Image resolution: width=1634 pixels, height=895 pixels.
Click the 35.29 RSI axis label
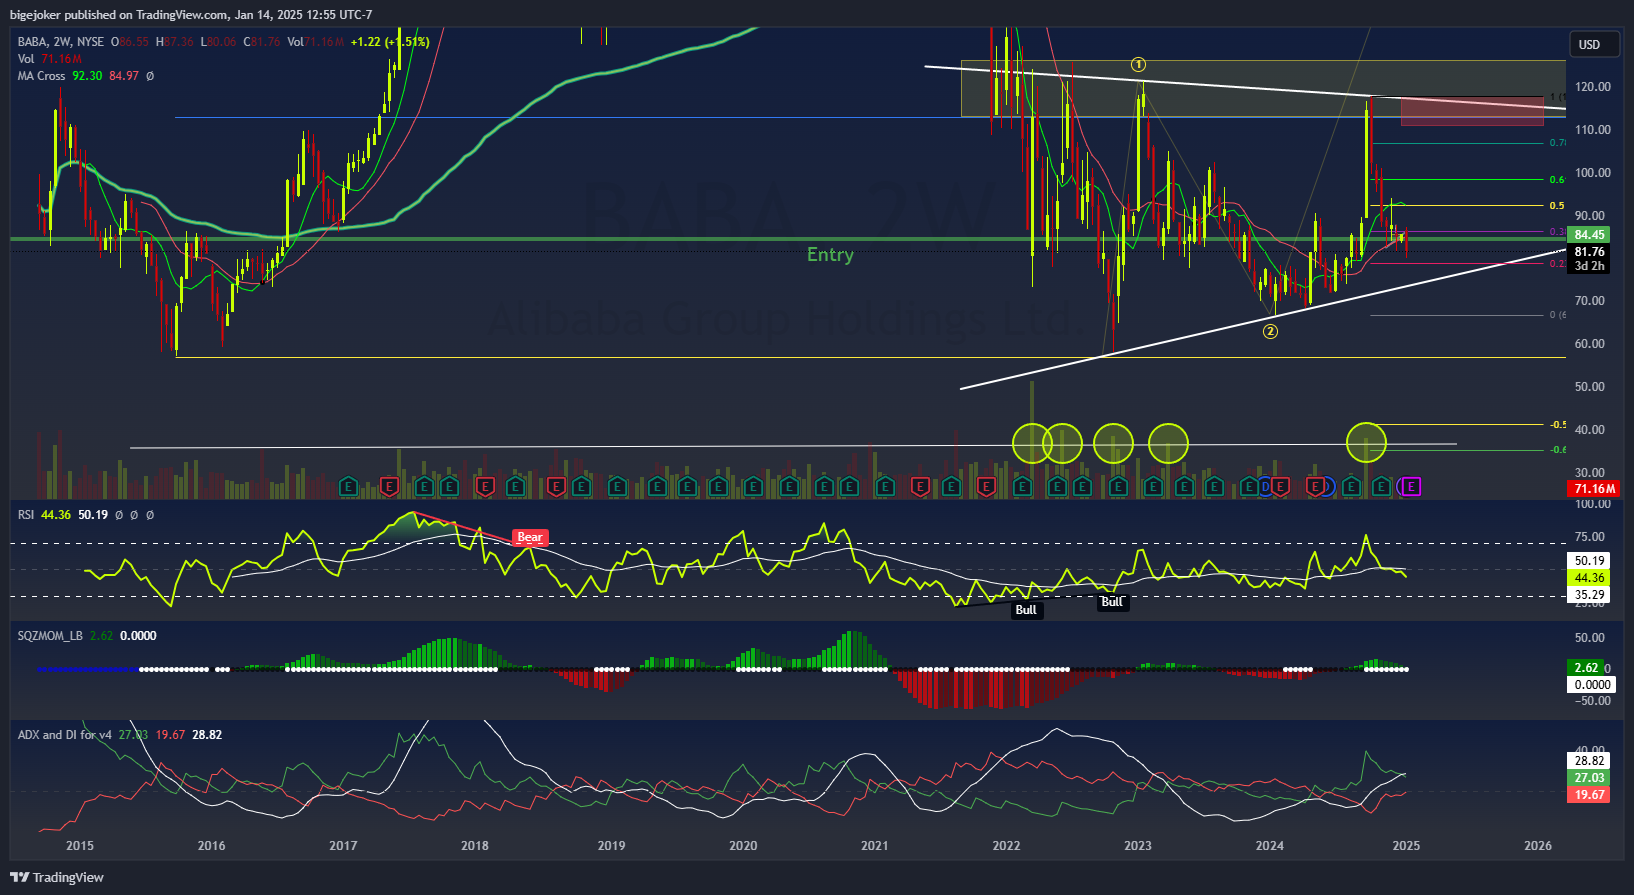[1589, 595]
